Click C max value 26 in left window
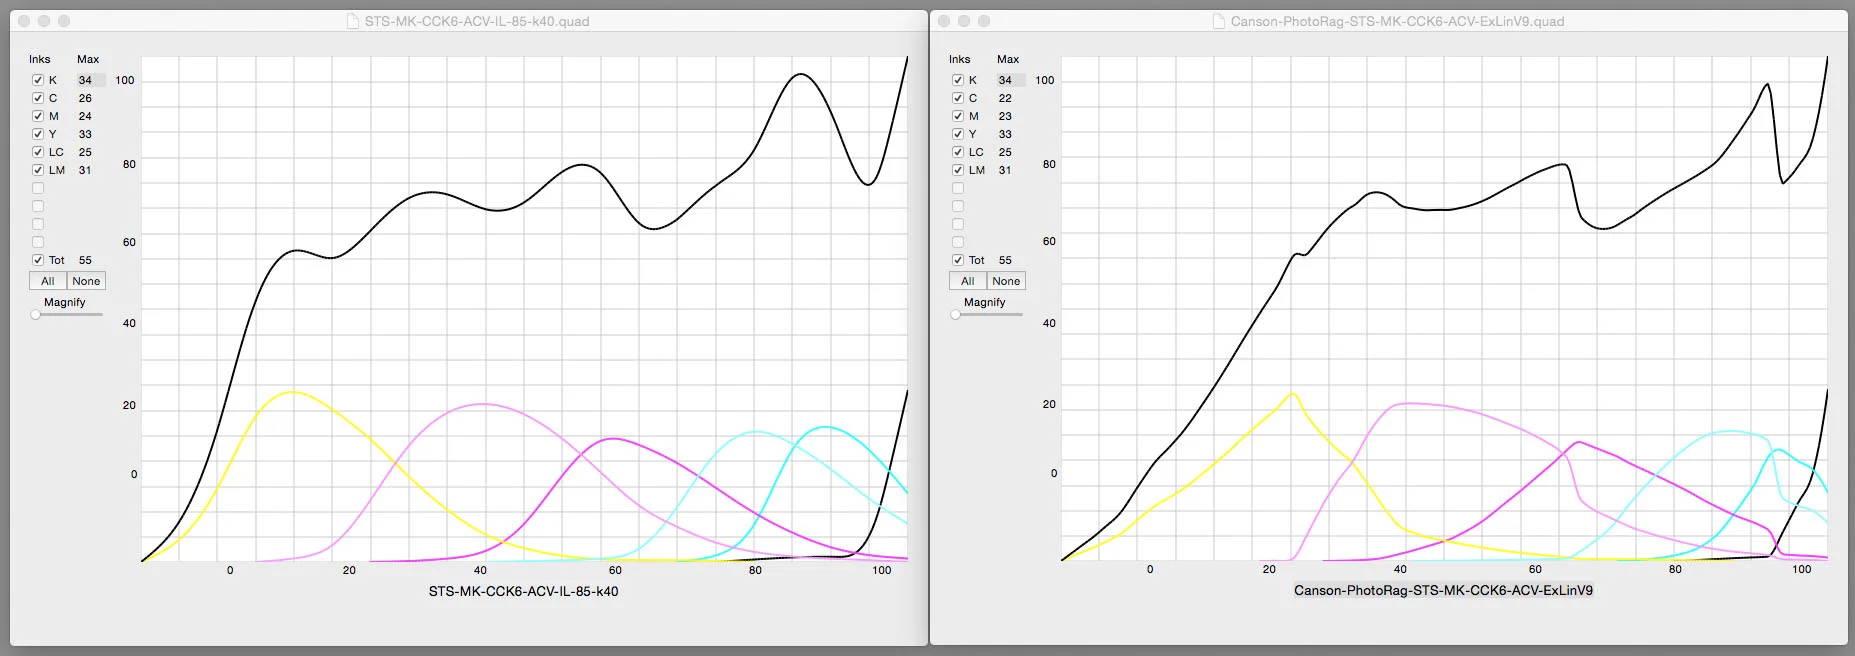Viewport: 1855px width, 656px height. [85, 98]
